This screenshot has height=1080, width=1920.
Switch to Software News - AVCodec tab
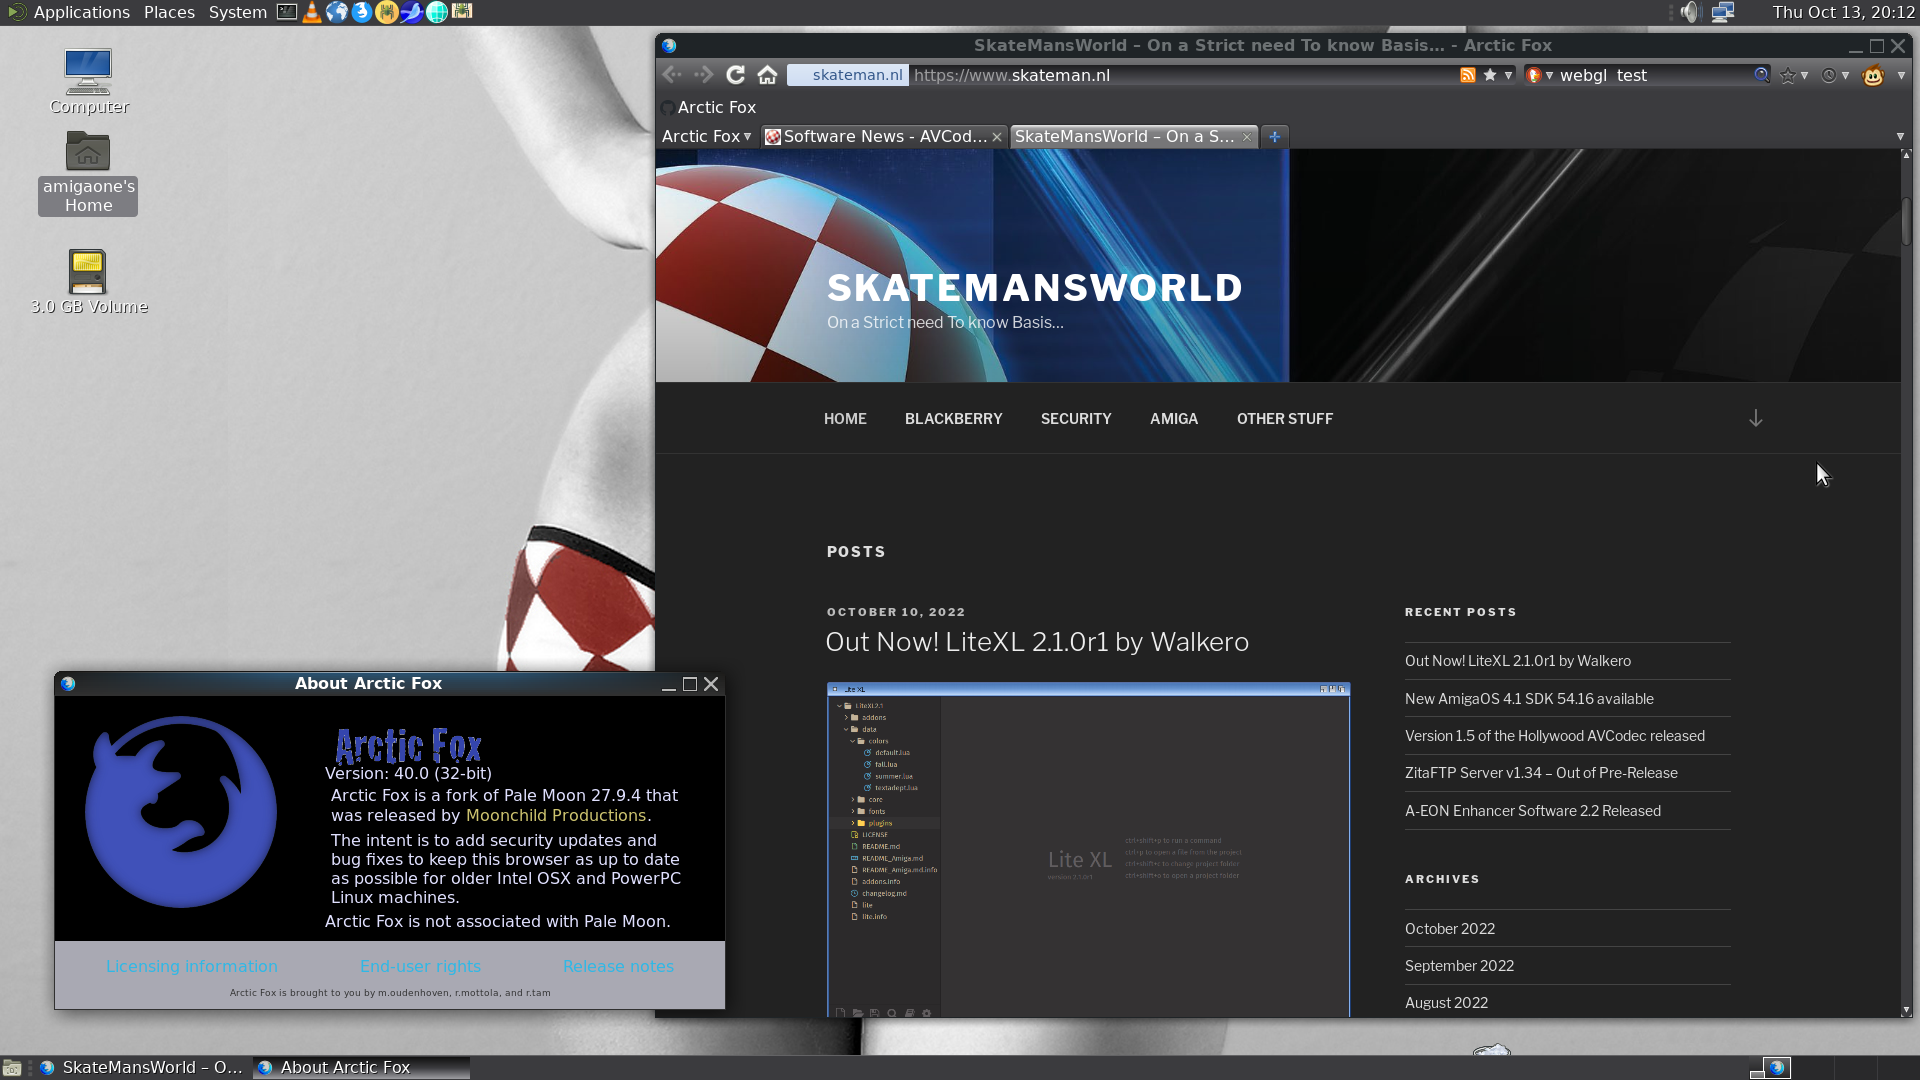[883, 136]
